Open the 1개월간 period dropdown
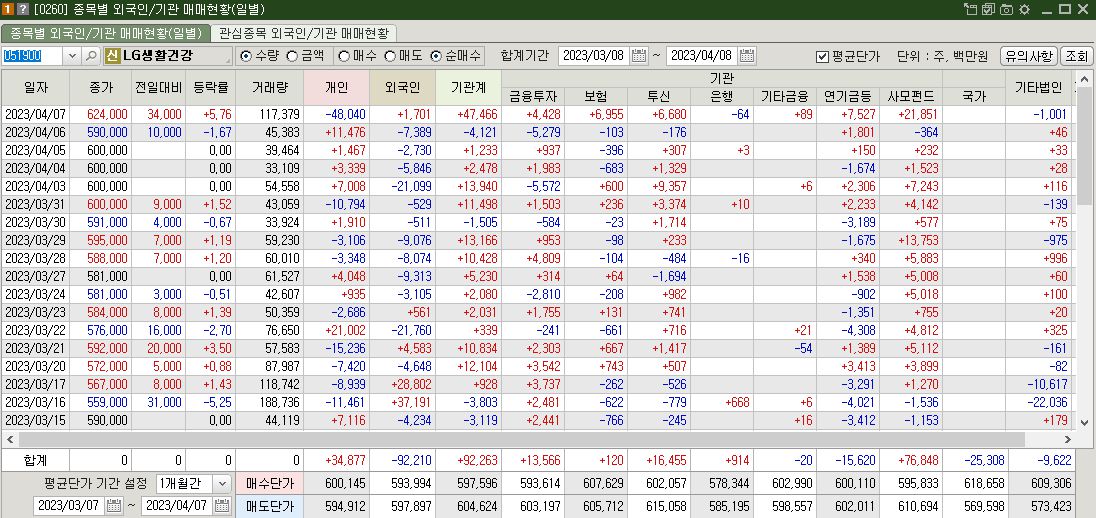 [222, 483]
